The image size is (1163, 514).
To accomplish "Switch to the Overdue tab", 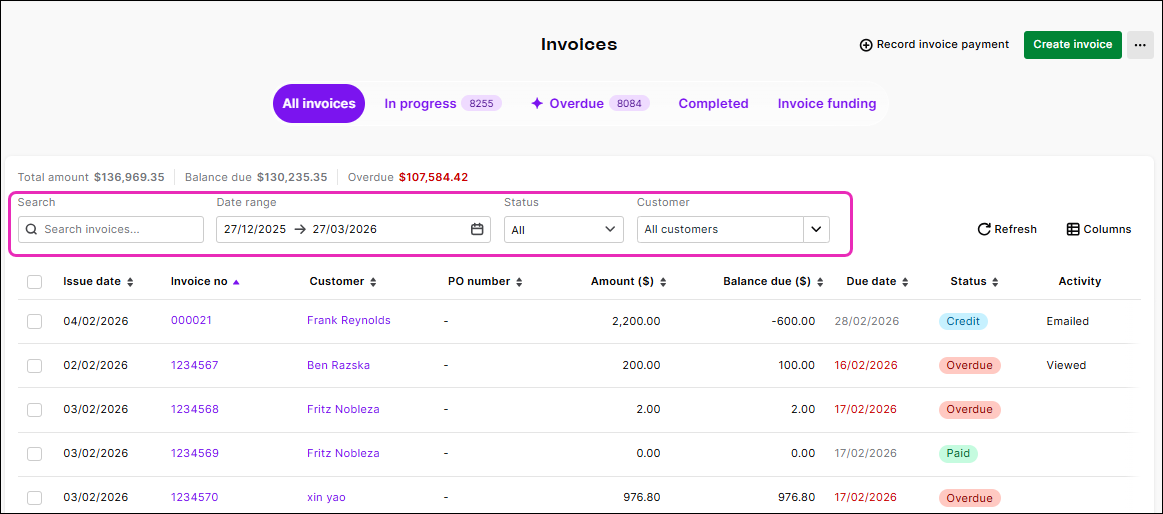I will coord(590,104).
